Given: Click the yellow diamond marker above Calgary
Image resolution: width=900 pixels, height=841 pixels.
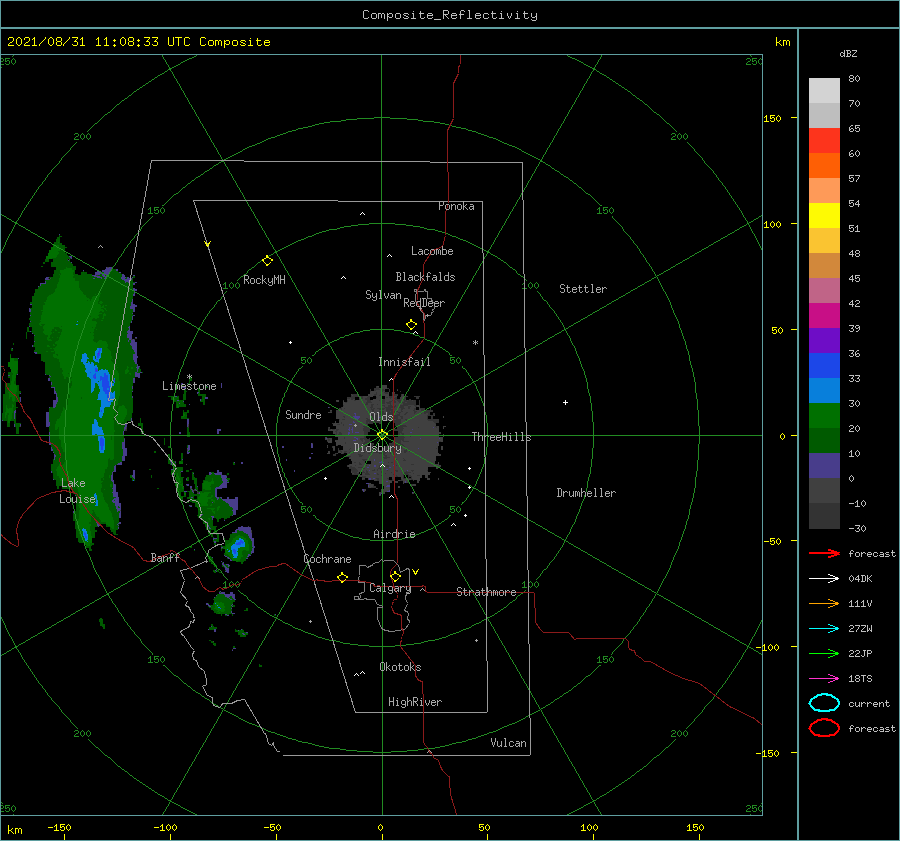Looking at the screenshot, I should (395, 576).
